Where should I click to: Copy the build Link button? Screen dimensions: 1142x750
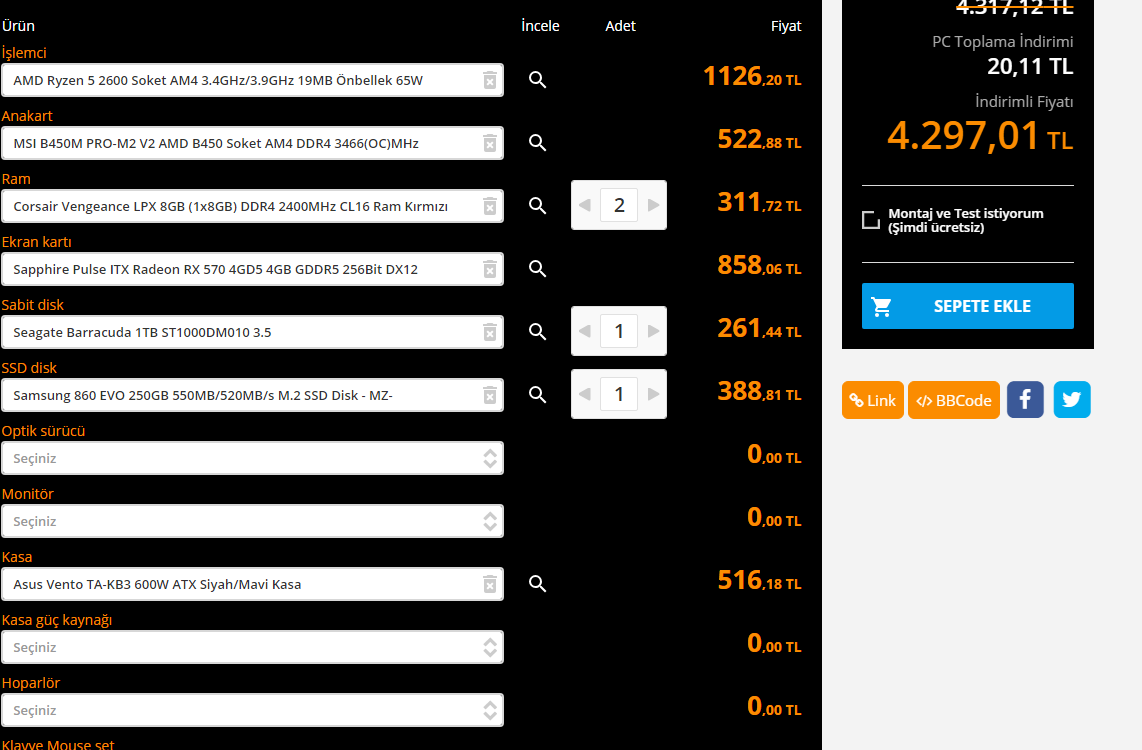point(873,400)
